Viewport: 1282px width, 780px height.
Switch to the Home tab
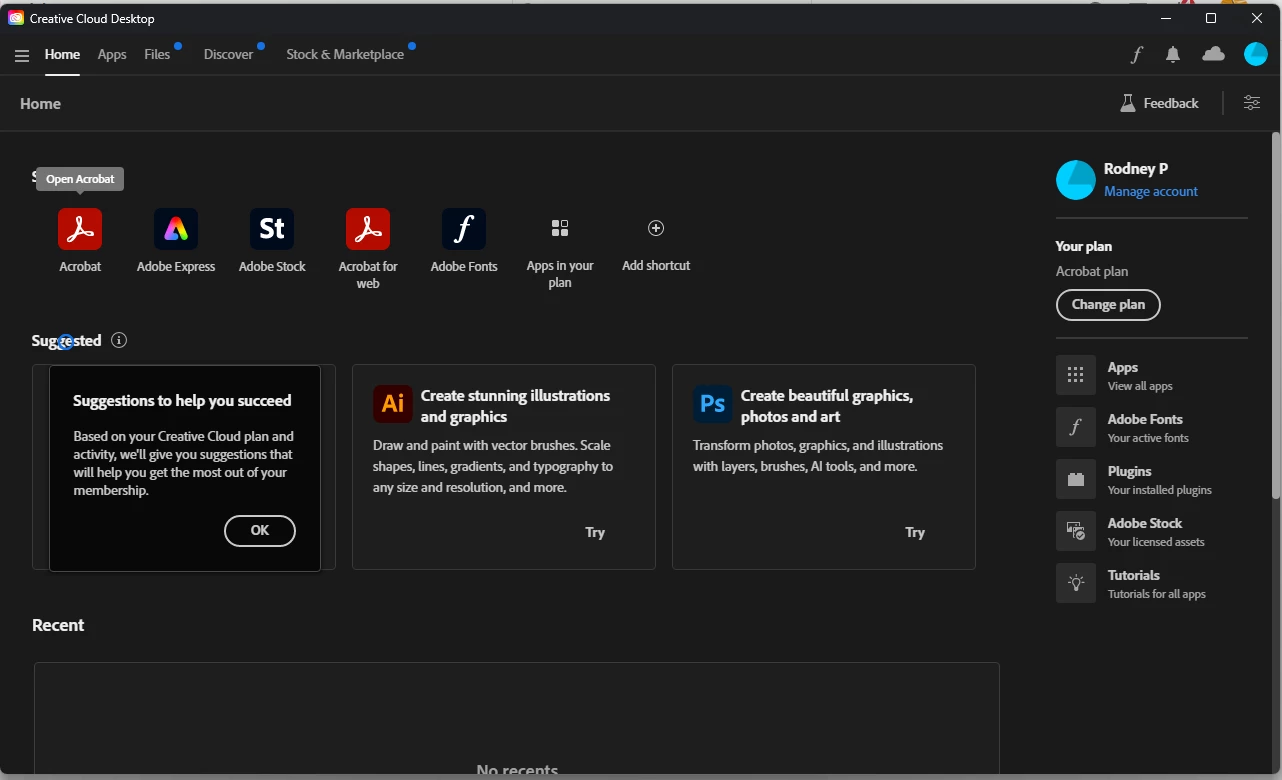pyautogui.click(x=62, y=54)
